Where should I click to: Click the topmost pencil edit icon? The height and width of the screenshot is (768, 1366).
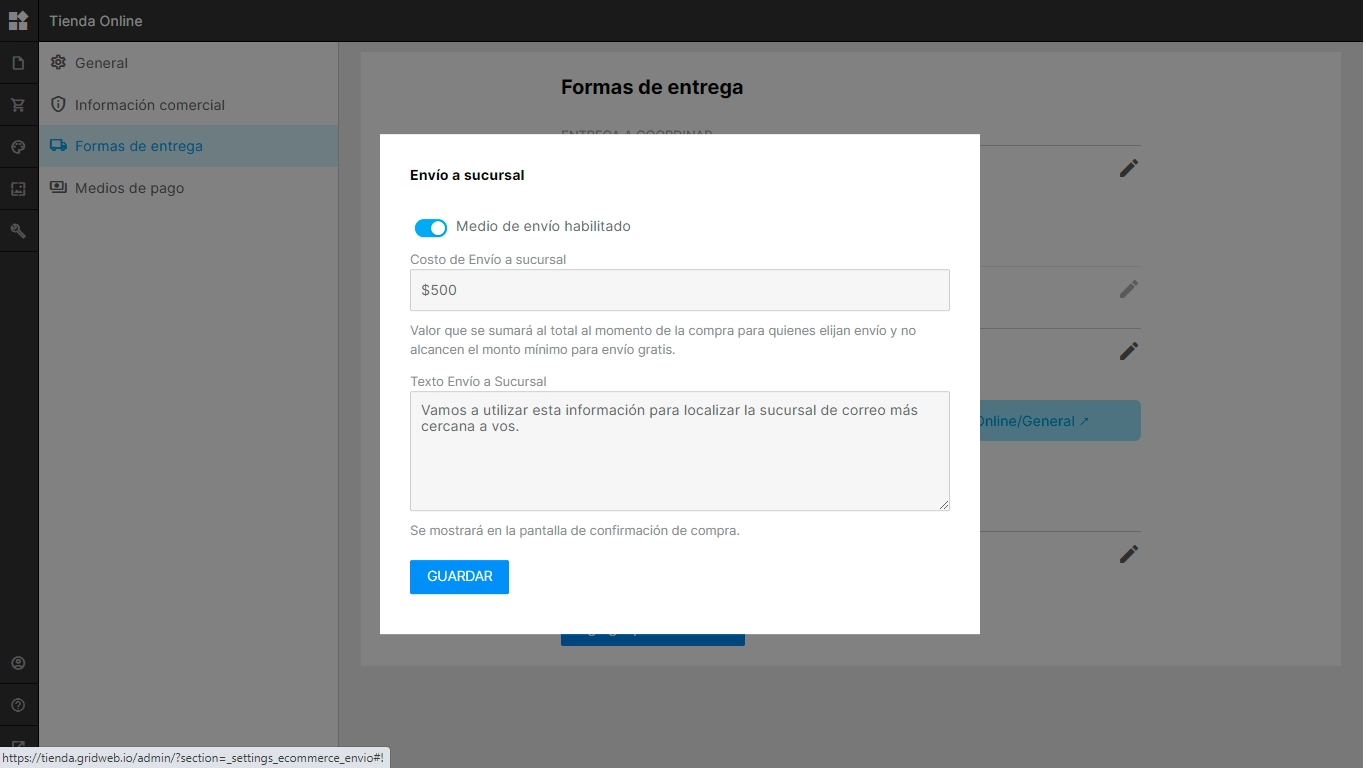click(1129, 169)
